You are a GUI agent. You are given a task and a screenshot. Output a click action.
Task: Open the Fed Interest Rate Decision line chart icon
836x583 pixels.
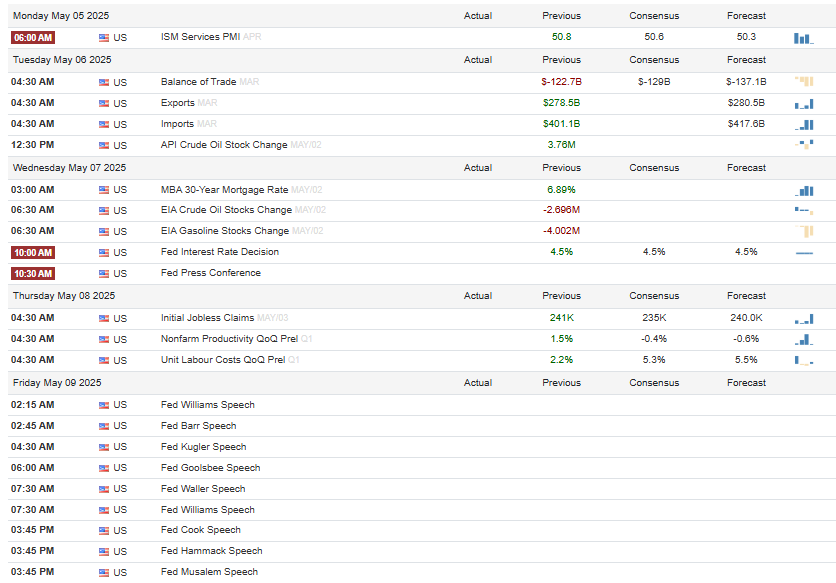coord(803,253)
